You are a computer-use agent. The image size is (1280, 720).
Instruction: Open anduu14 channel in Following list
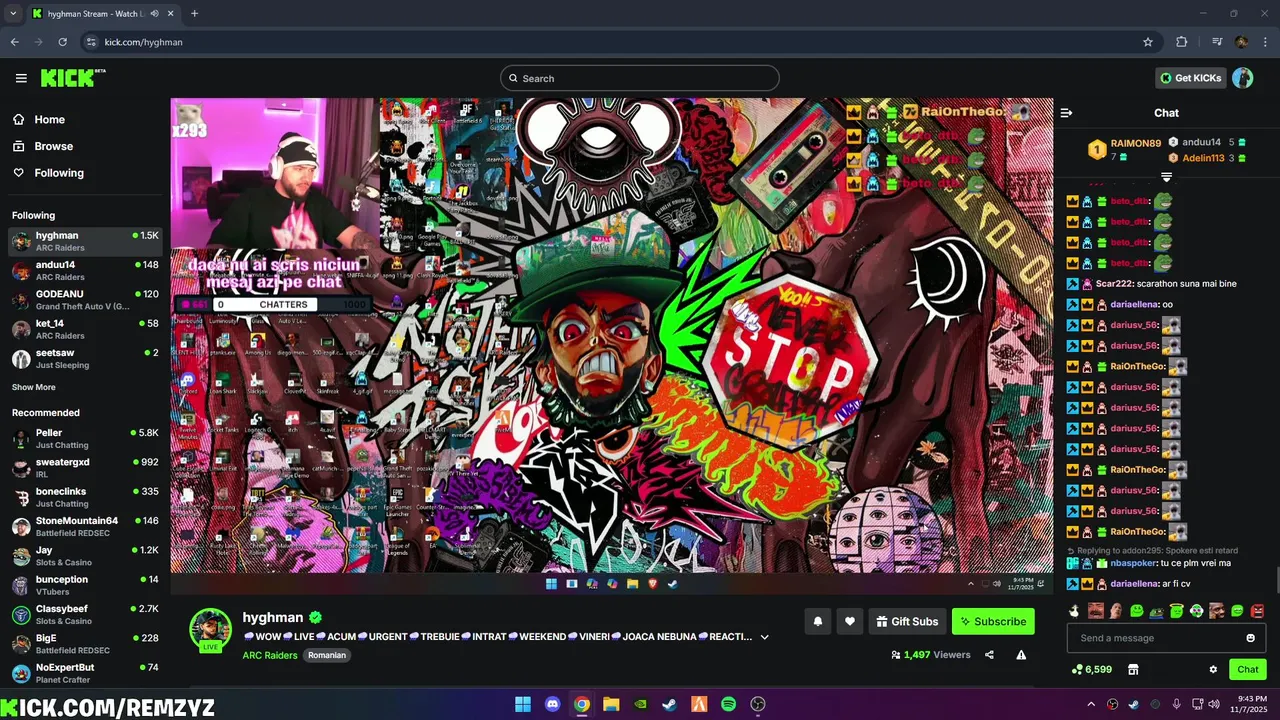(85, 271)
